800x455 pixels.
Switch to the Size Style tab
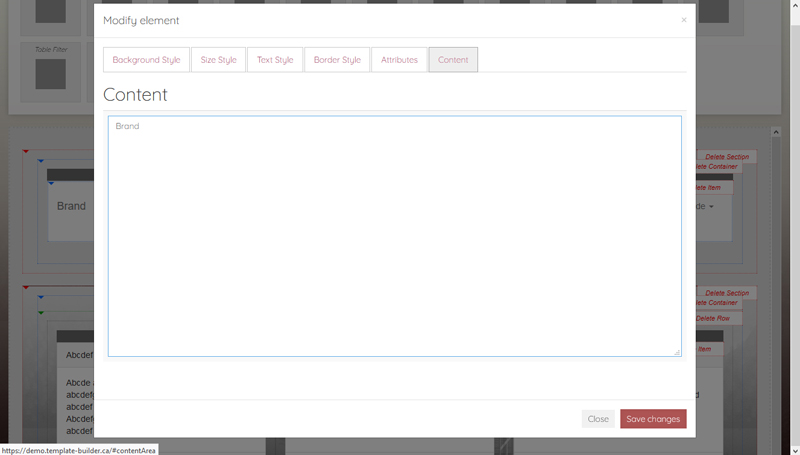point(218,60)
